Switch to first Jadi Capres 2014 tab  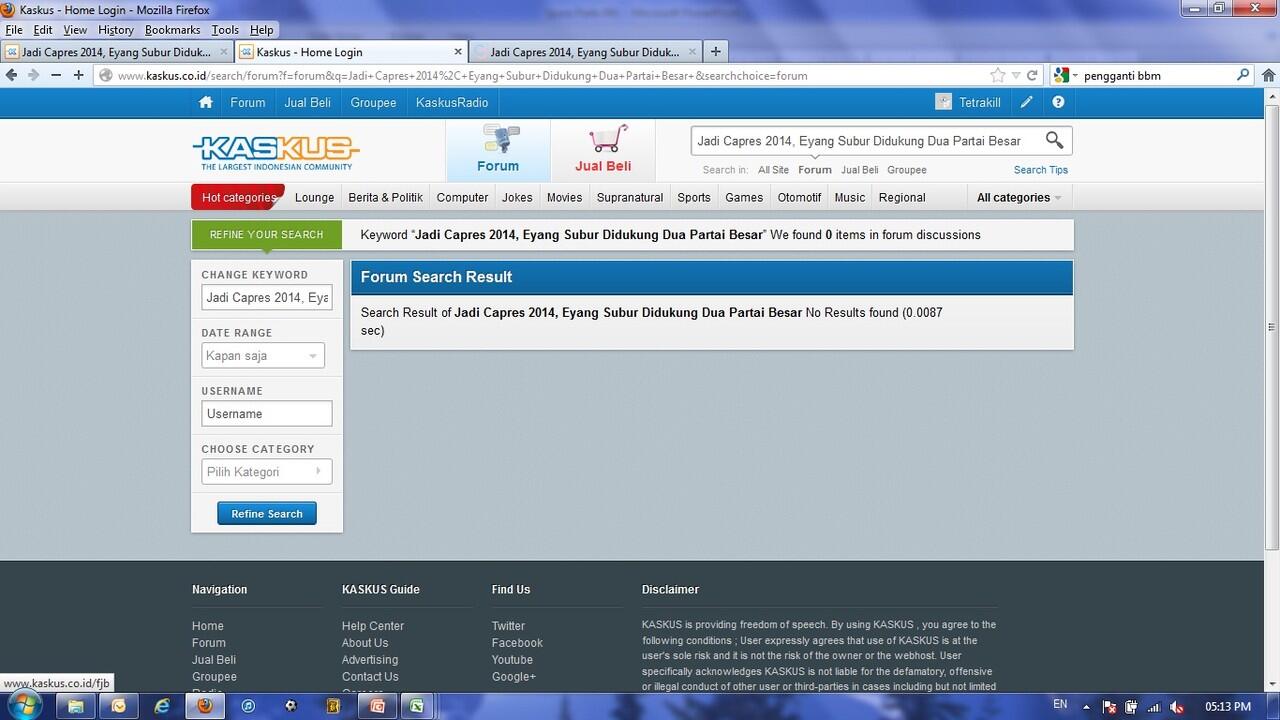click(x=117, y=52)
